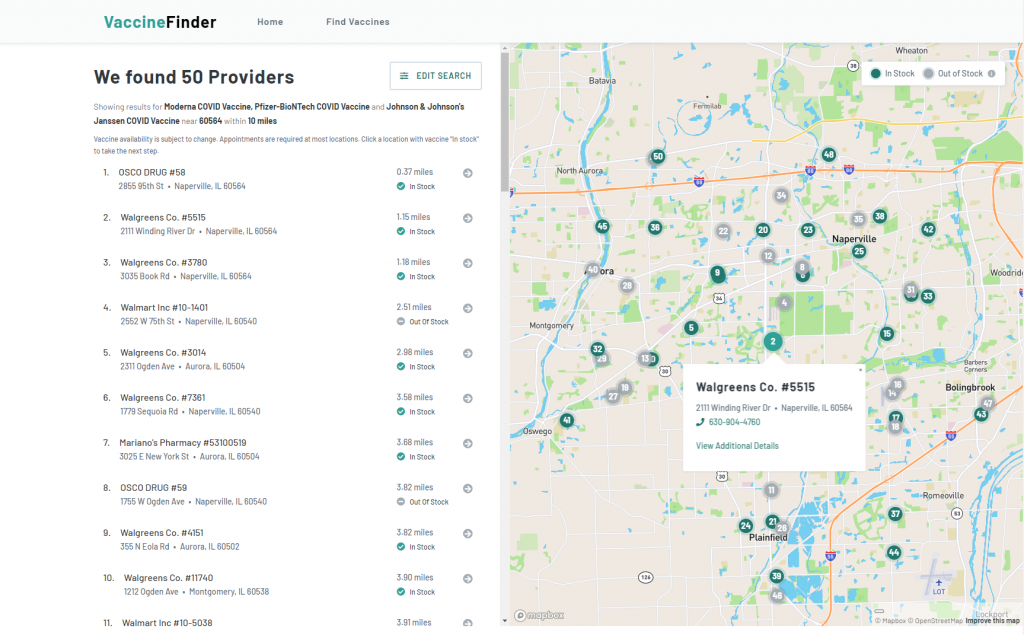
Task: Expand OSCO DRUG #59 listing arrow
Action: coord(467,488)
